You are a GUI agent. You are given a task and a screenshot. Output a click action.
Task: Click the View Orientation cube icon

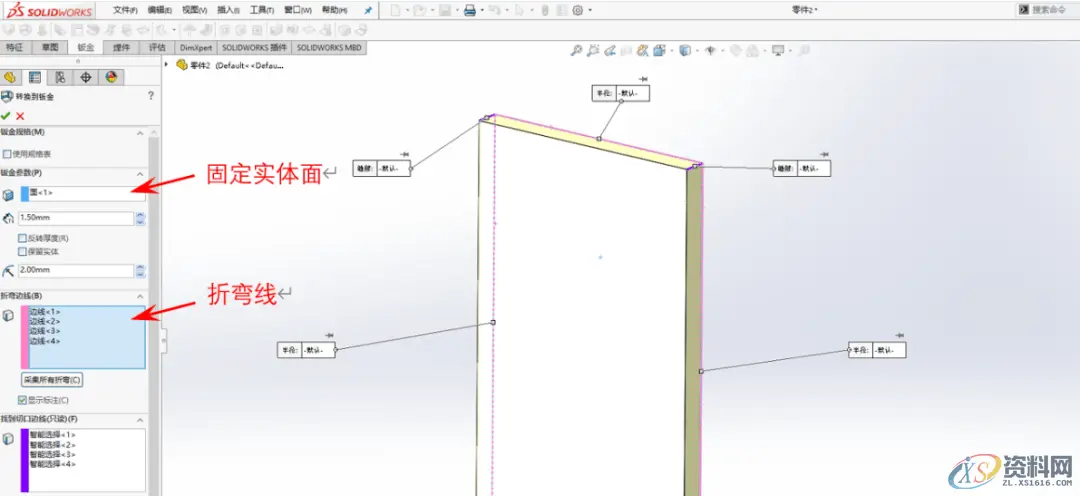tap(659, 50)
